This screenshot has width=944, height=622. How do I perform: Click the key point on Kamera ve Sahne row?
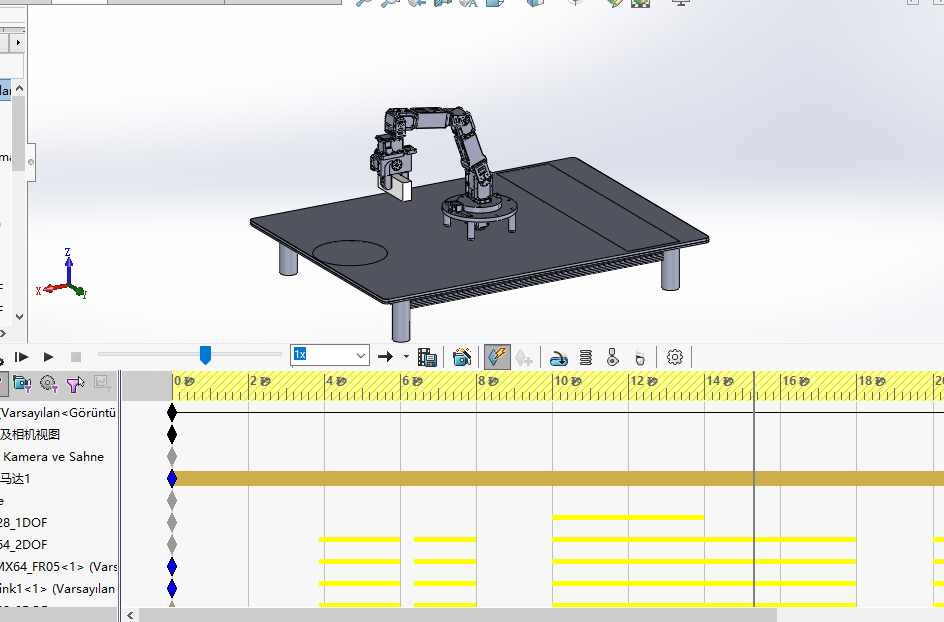click(x=172, y=456)
